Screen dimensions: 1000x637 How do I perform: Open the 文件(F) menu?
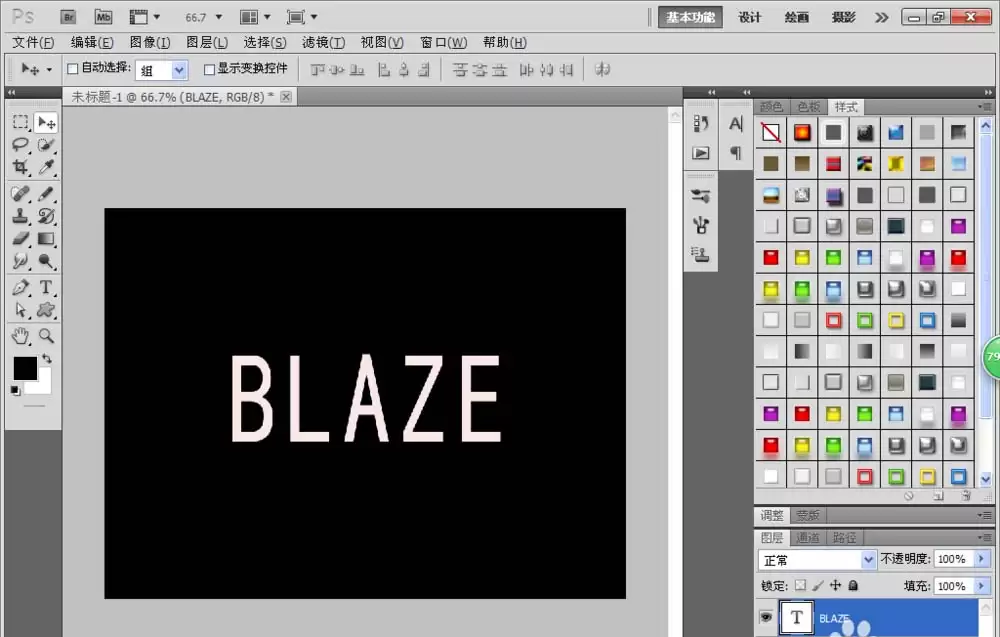point(33,43)
